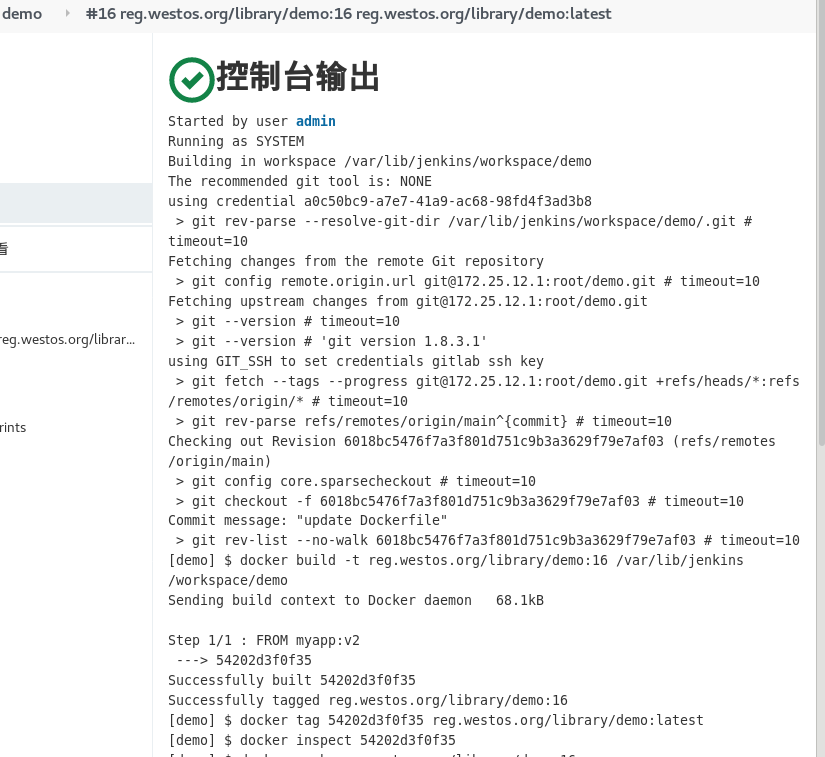Click the 'git config remote.origin.url' line
This screenshot has width=825, height=757.
468,281
